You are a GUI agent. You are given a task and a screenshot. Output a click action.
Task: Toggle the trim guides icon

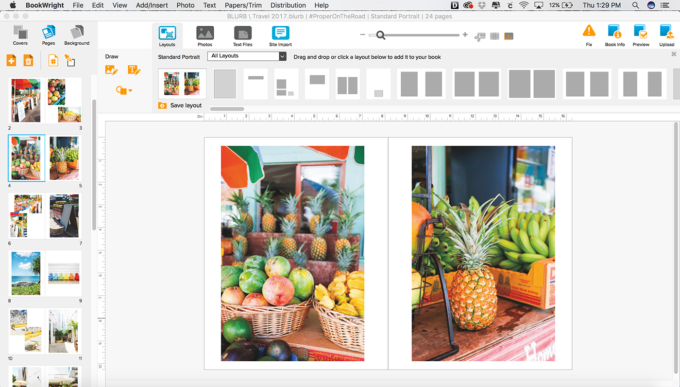pyautogui.click(x=480, y=37)
